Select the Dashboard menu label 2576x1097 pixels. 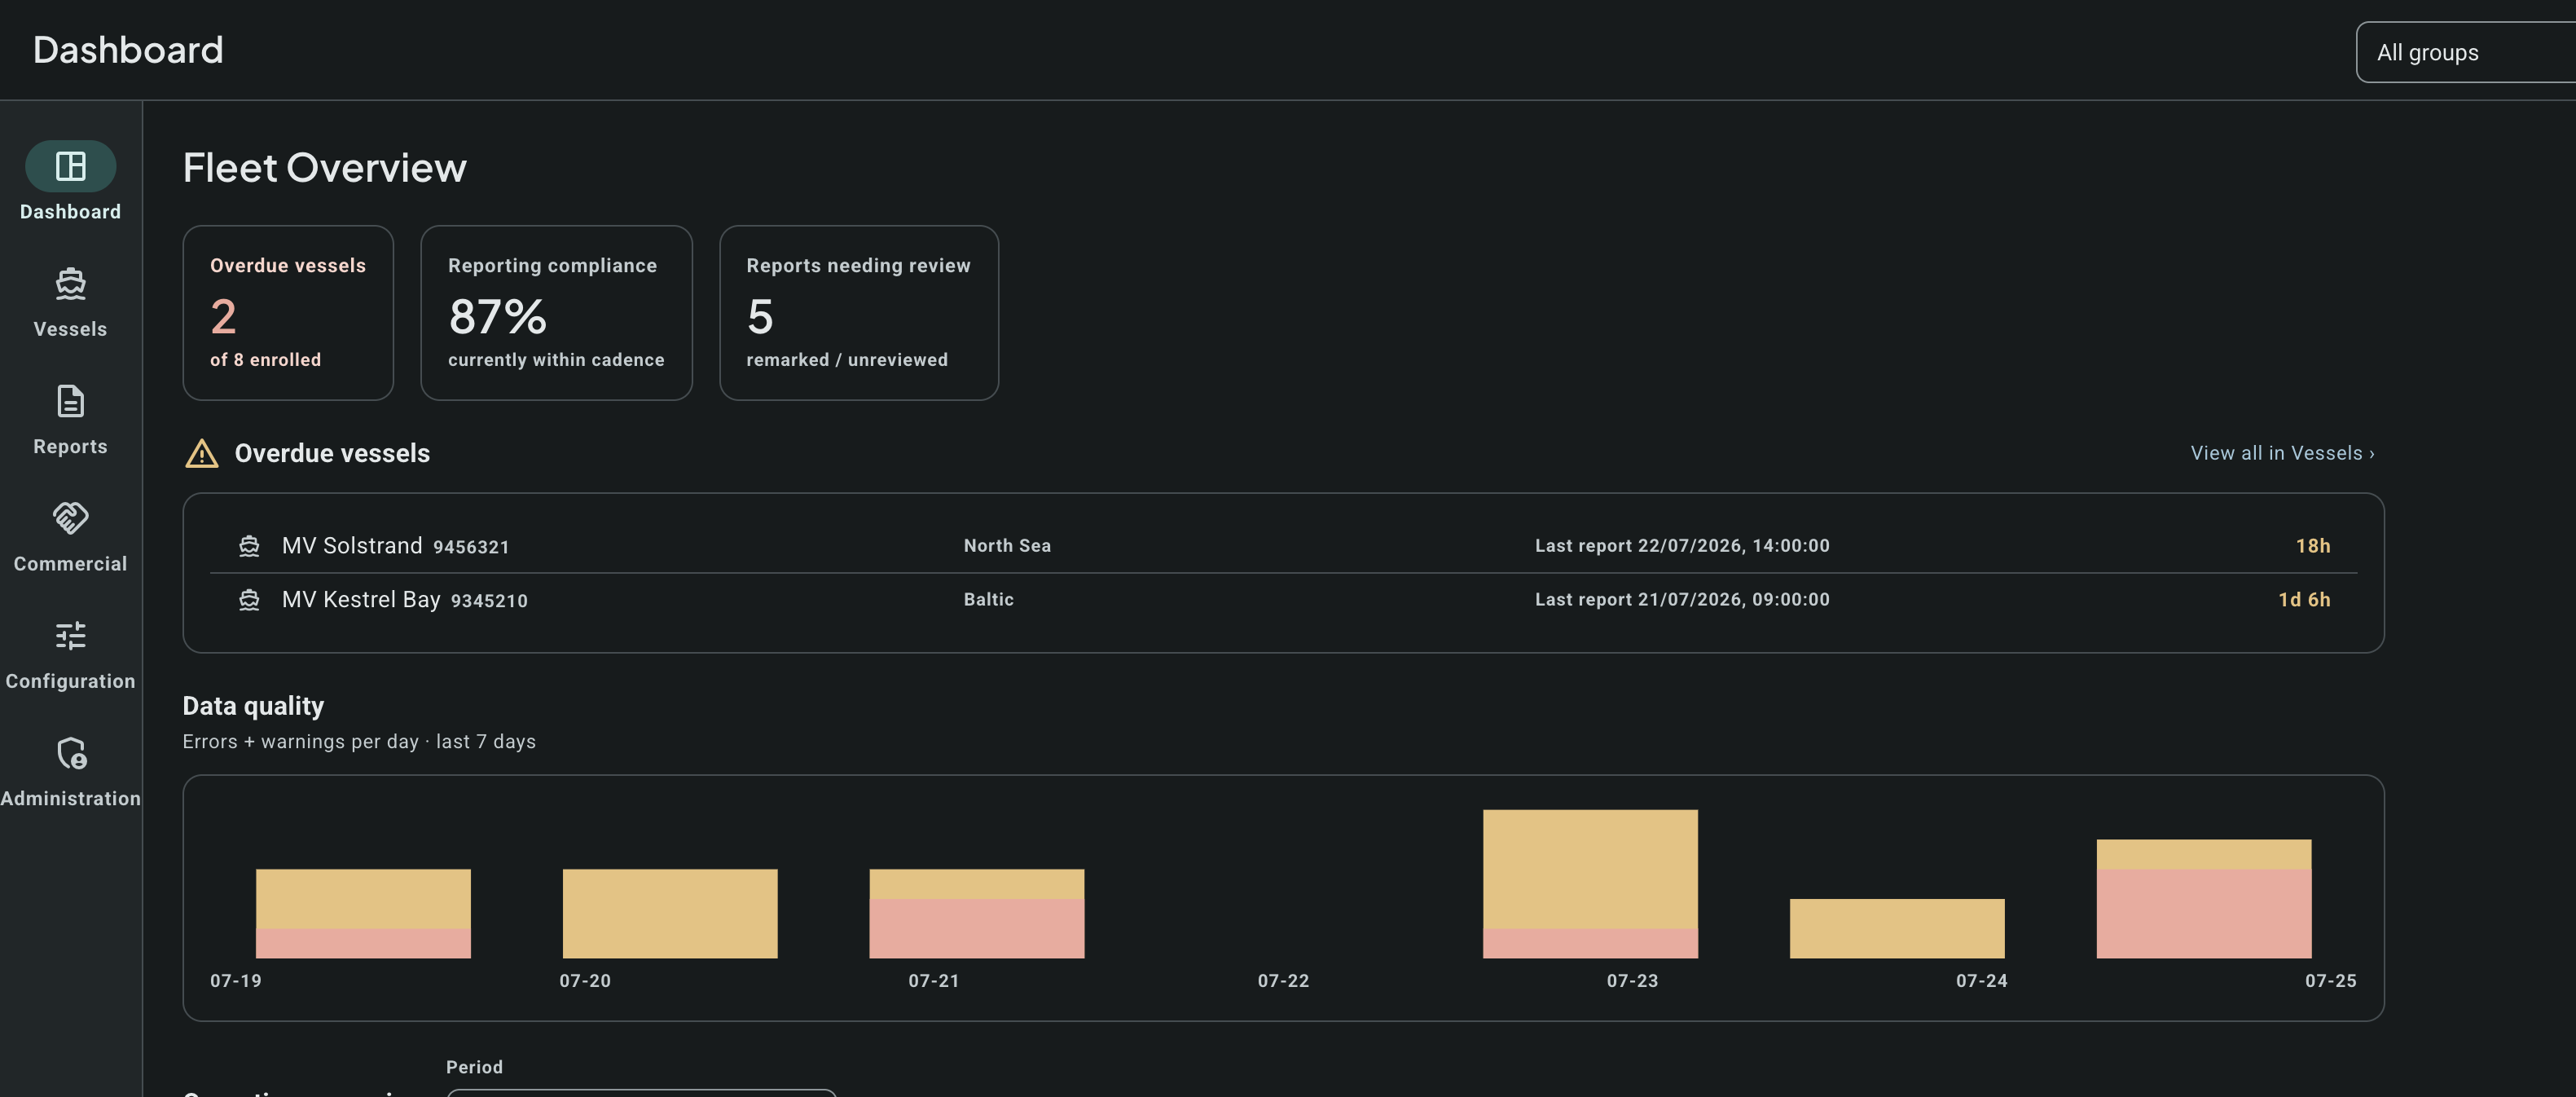coord(70,212)
